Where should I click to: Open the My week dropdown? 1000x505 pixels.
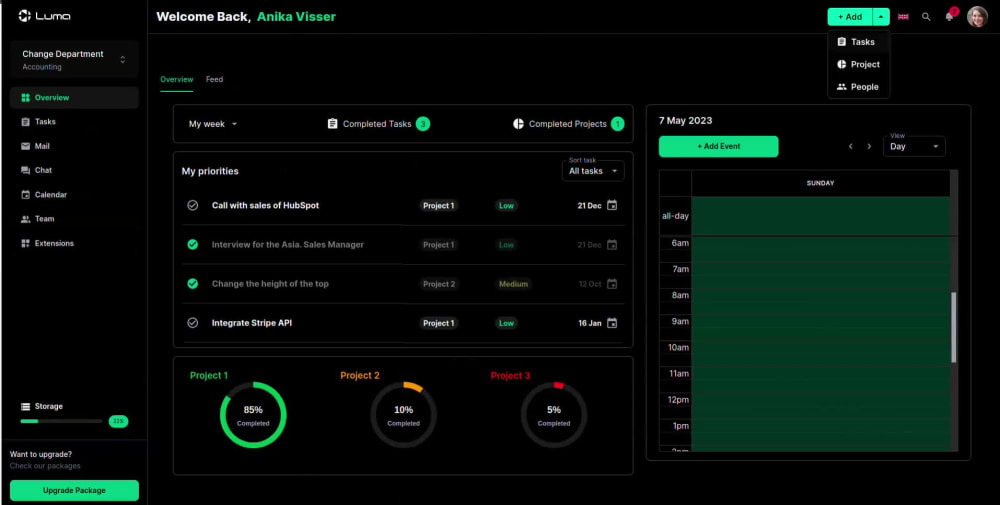(213, 124)
